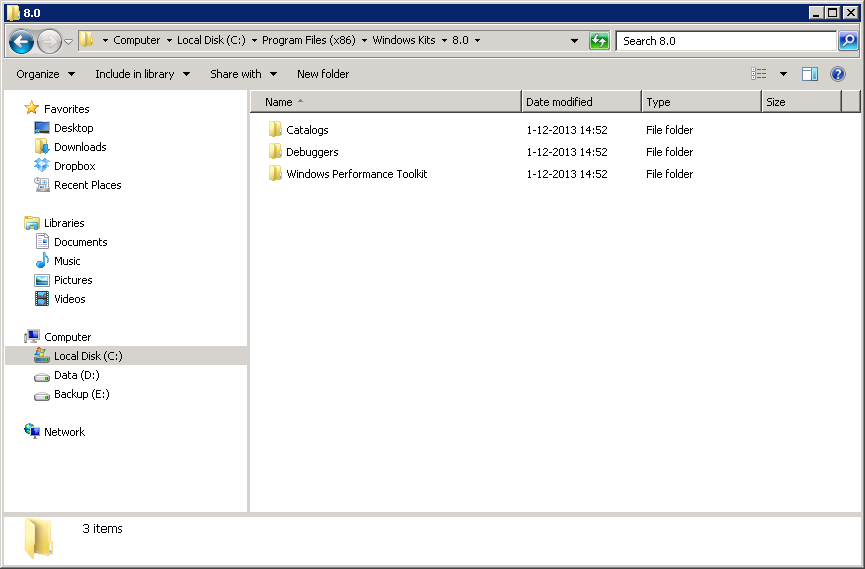Click the Catalogs date modified cell
The image size is (865, 569).
[567, 130]
